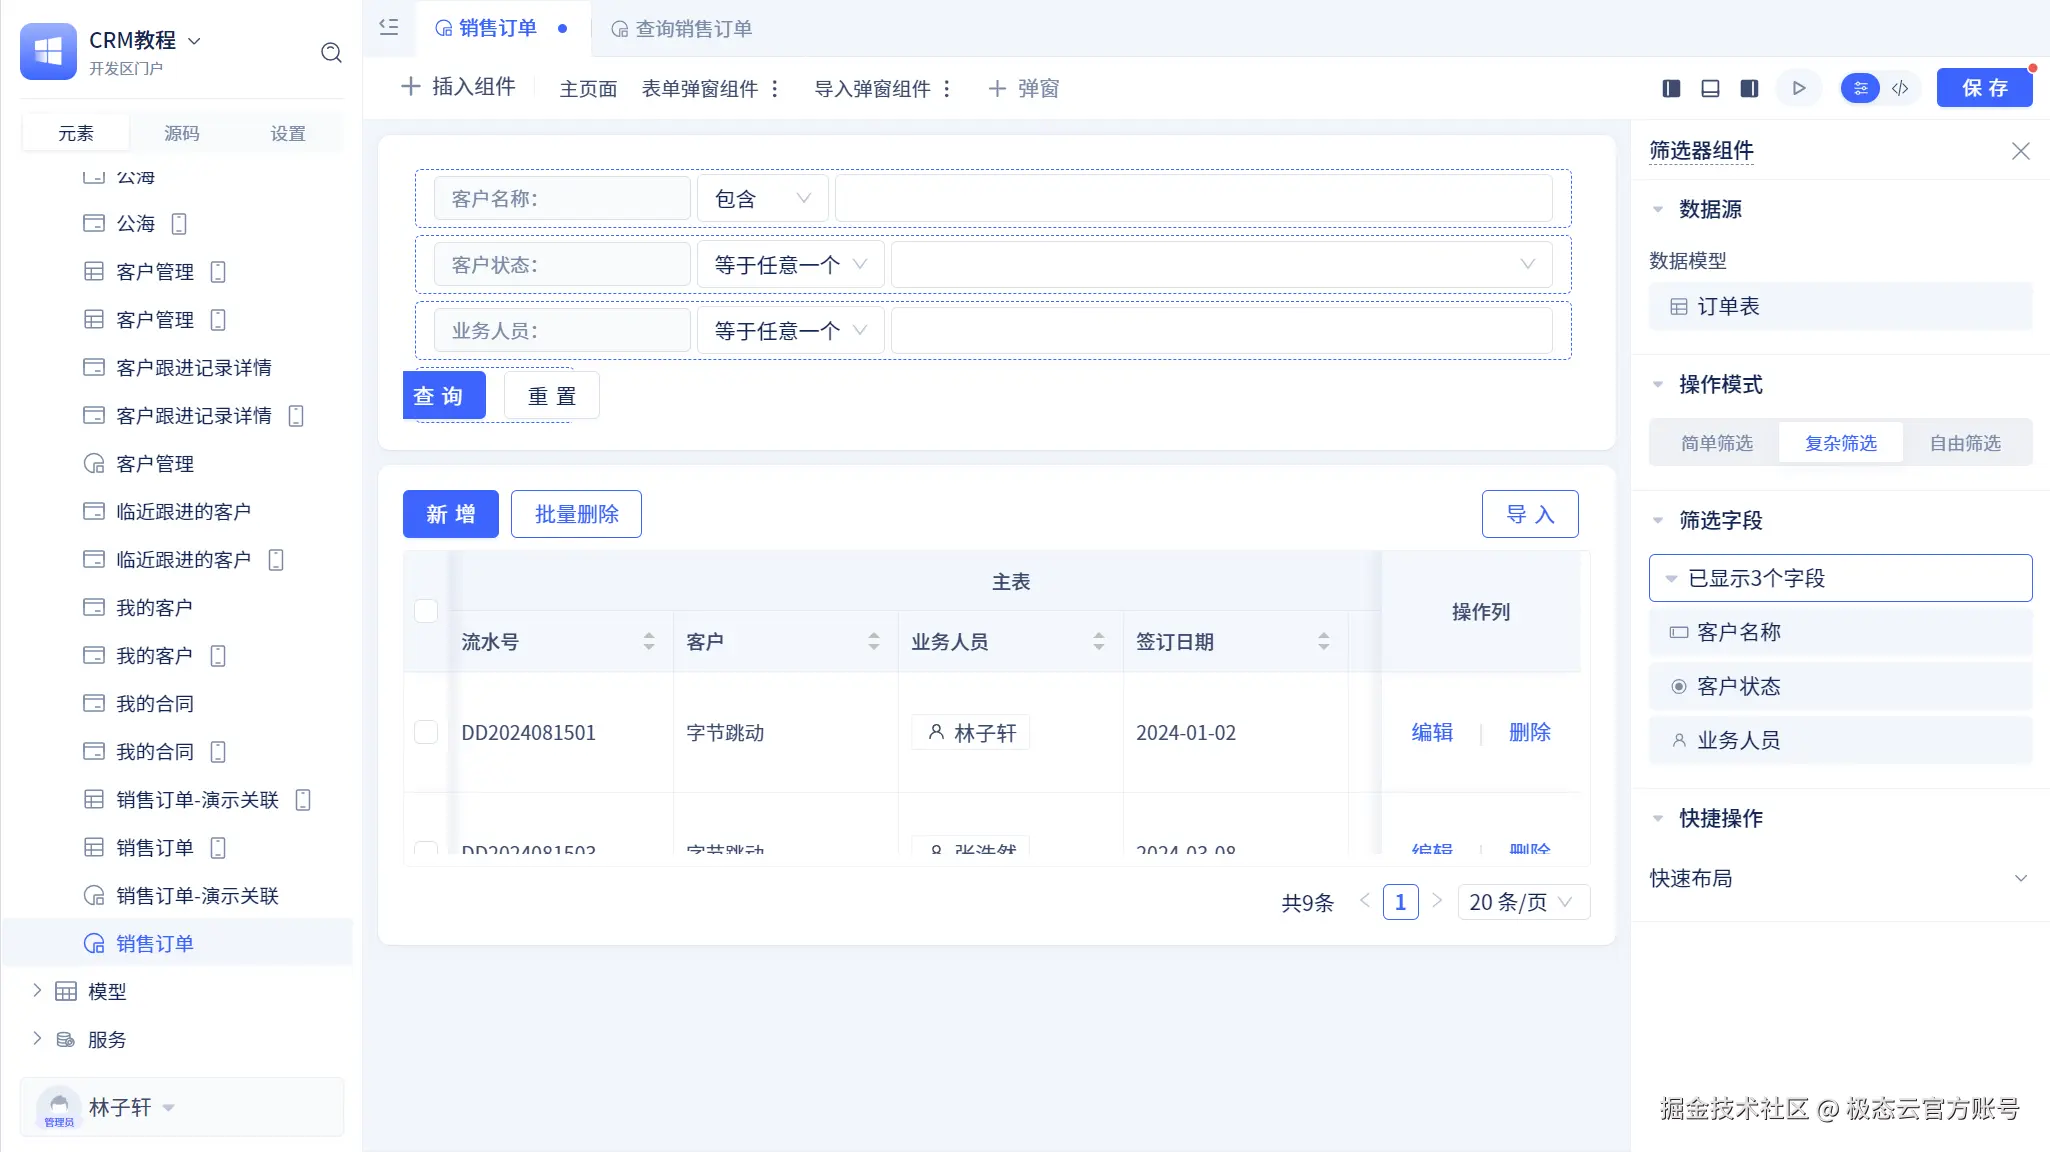Check the row DD2024081501 checkbox
The width and height of the screenshot is (2050, 1152).
tap(426, 732)
